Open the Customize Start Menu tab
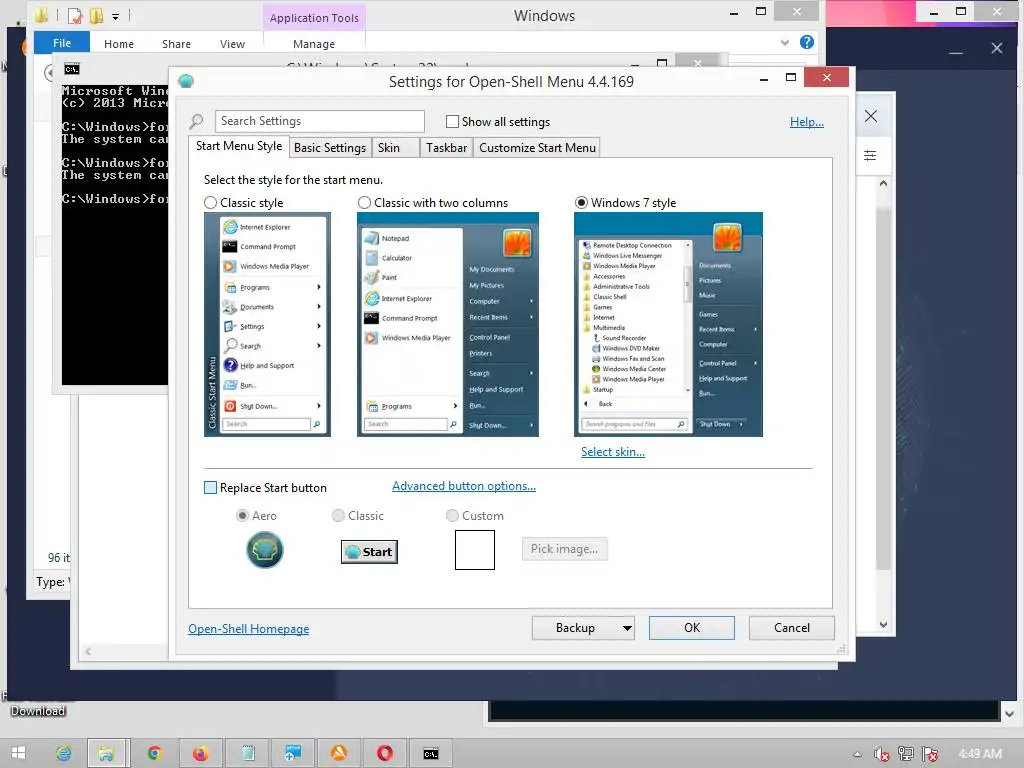 coord(537,148)
